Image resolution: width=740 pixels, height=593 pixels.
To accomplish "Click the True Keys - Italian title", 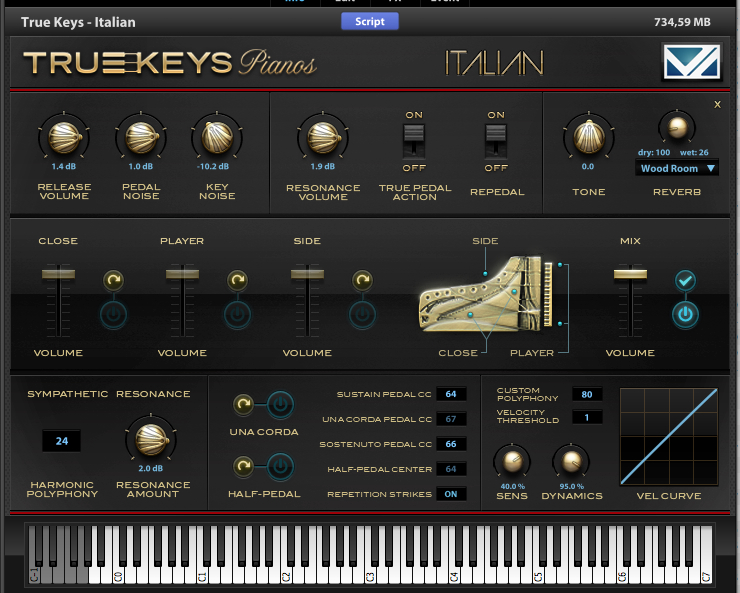I will point(78,22).
